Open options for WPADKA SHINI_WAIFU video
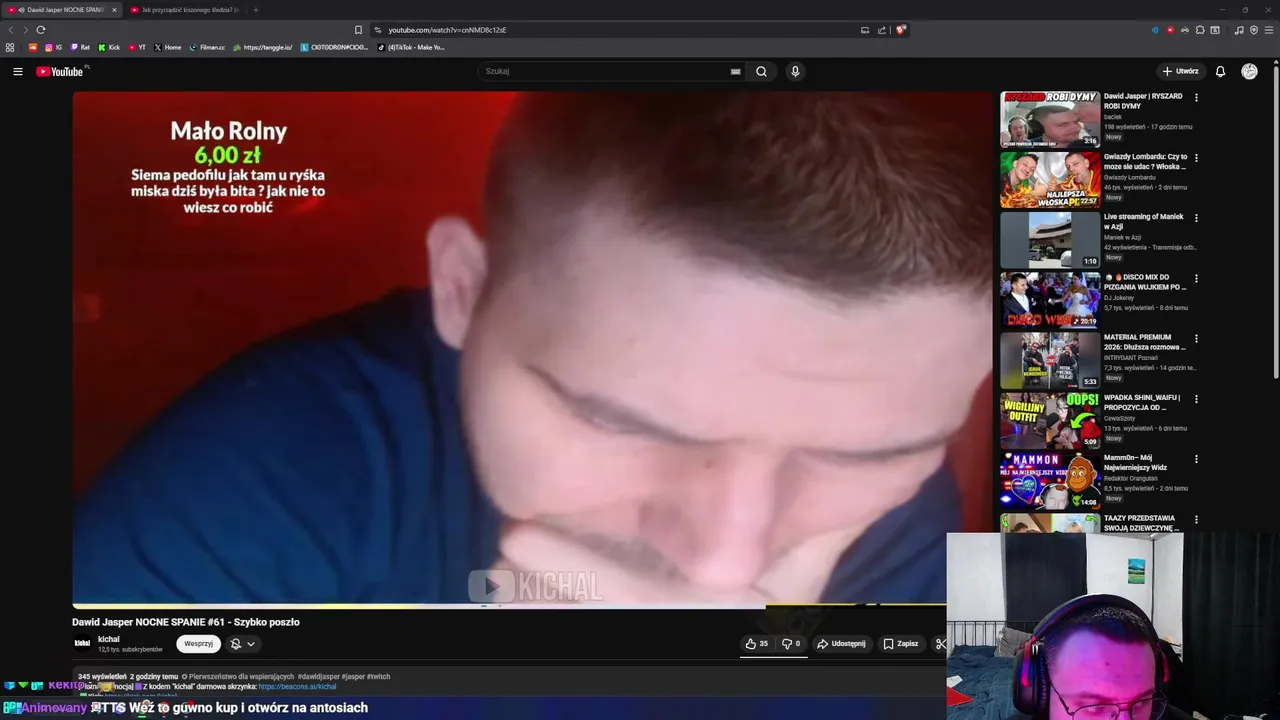This screenshot has width=1280, height=720. click(1196, 399)
